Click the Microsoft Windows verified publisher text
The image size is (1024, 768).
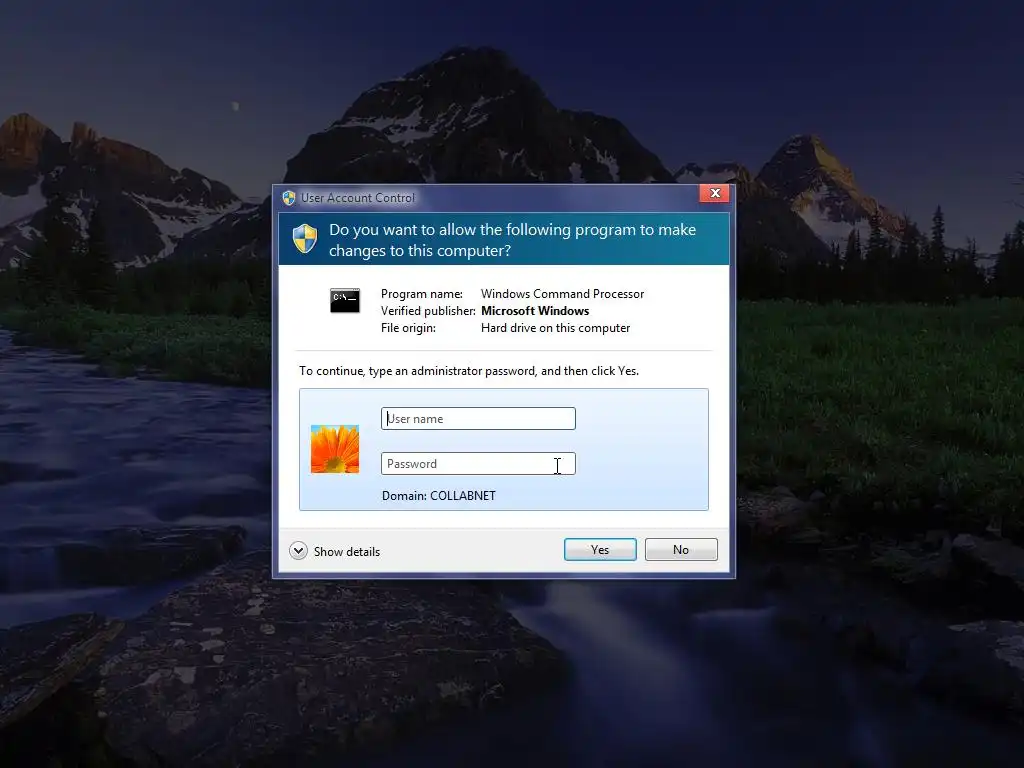pos(535,311)
